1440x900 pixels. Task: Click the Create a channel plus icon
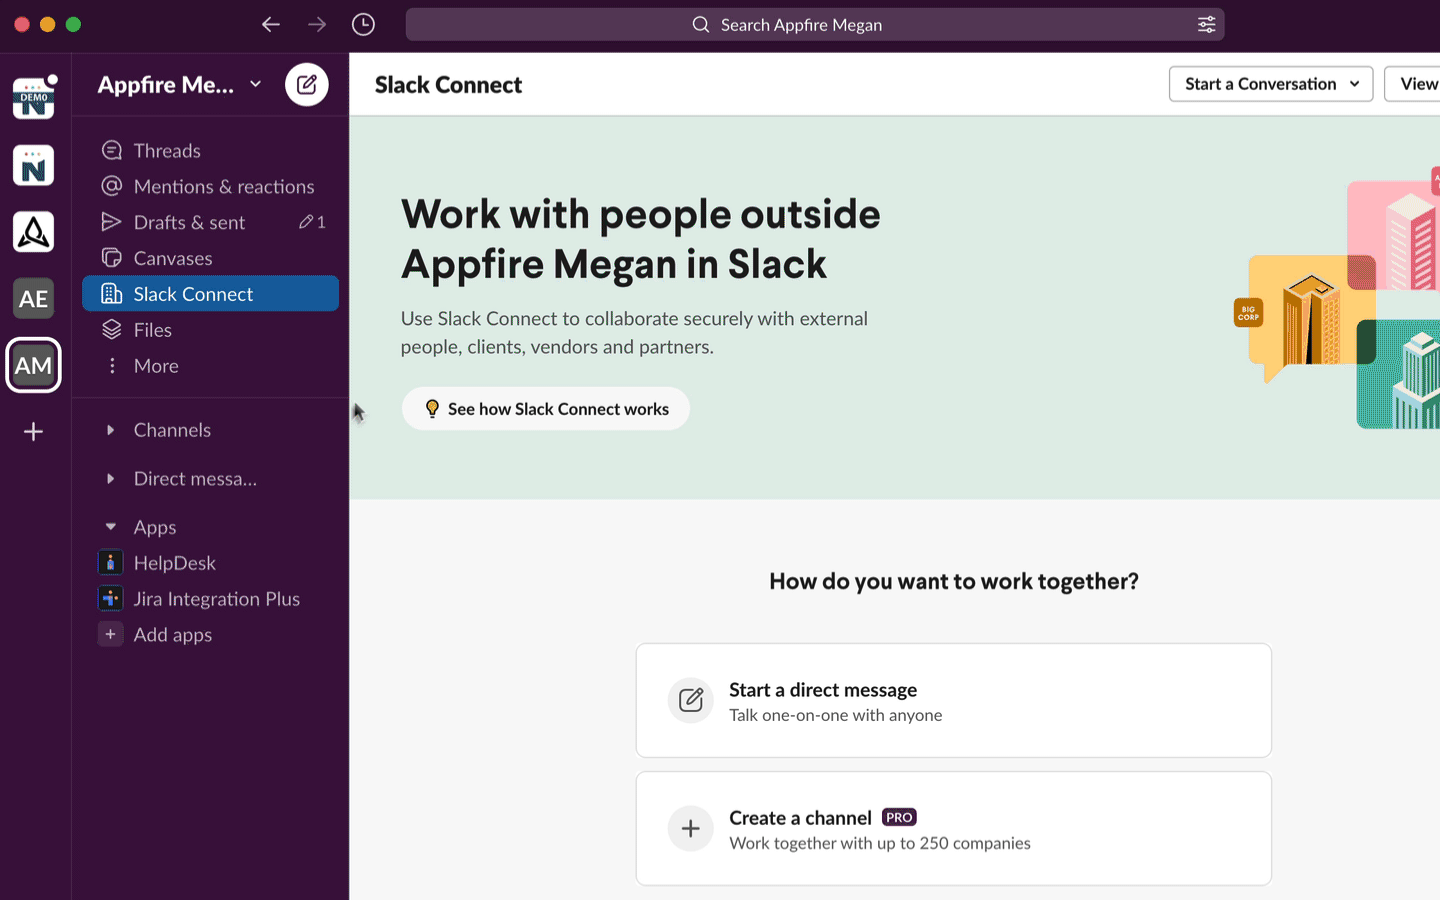pos(691,828)
